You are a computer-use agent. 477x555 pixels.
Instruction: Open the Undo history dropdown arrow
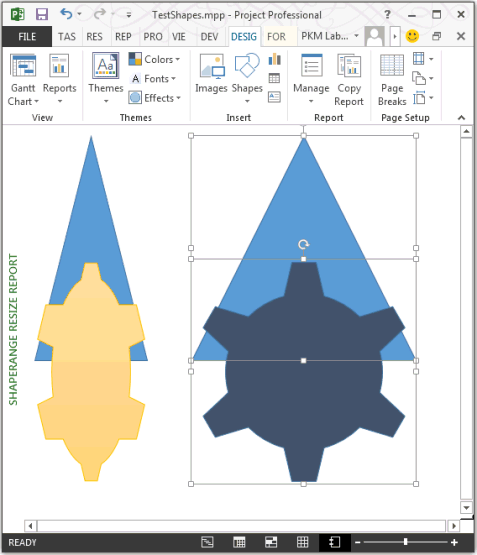point(79,14)
